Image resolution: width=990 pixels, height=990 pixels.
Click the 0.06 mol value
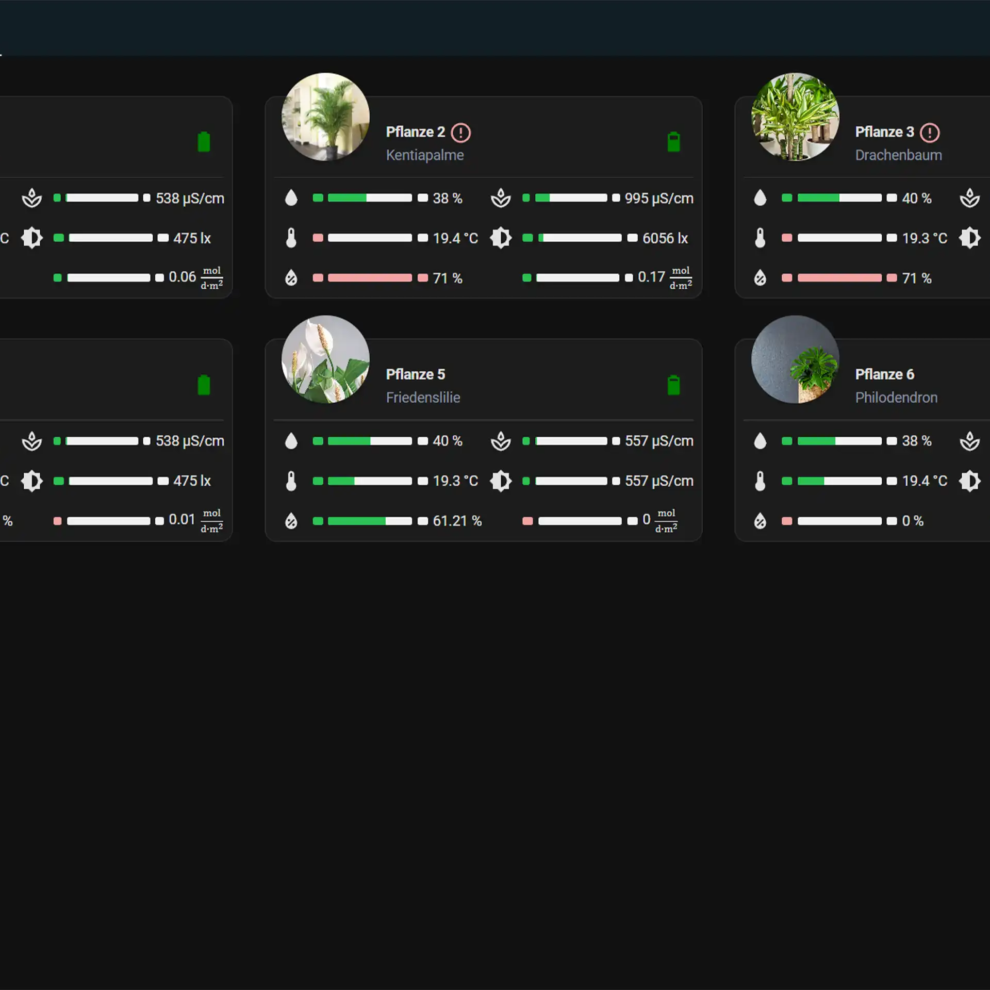tap(196, 278)
